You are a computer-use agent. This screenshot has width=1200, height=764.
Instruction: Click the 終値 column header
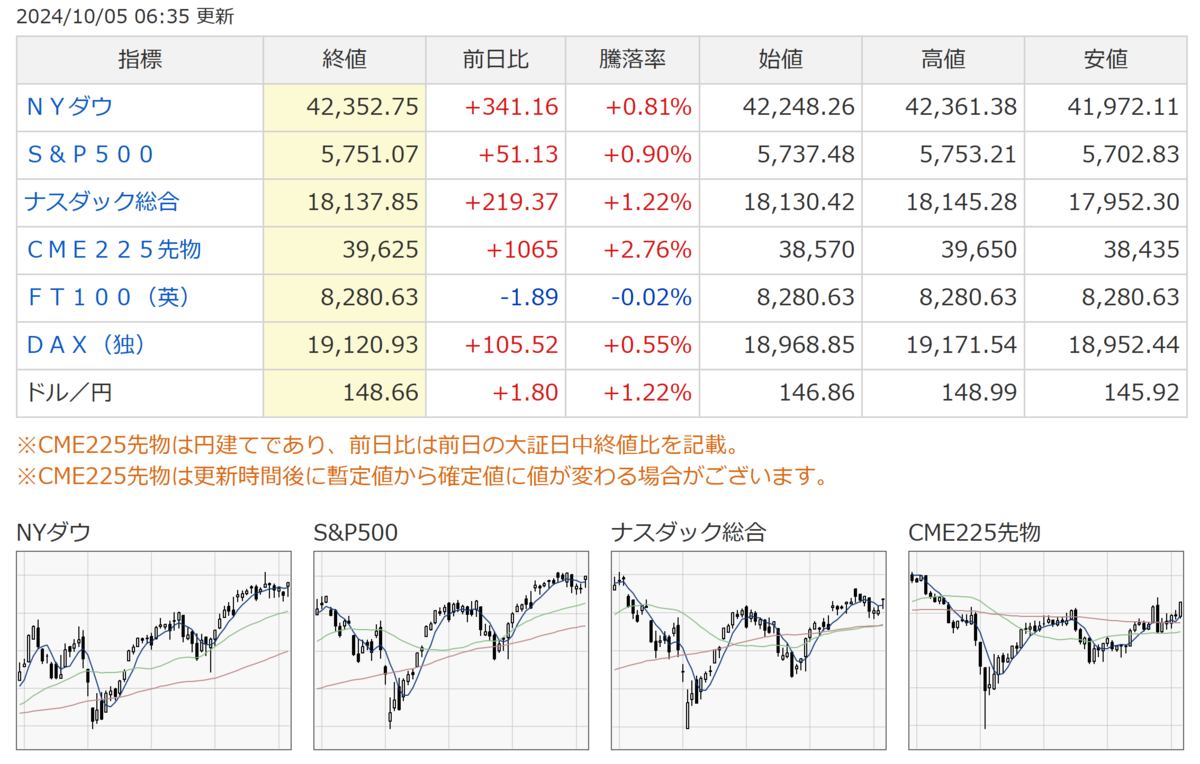[345, 60]
